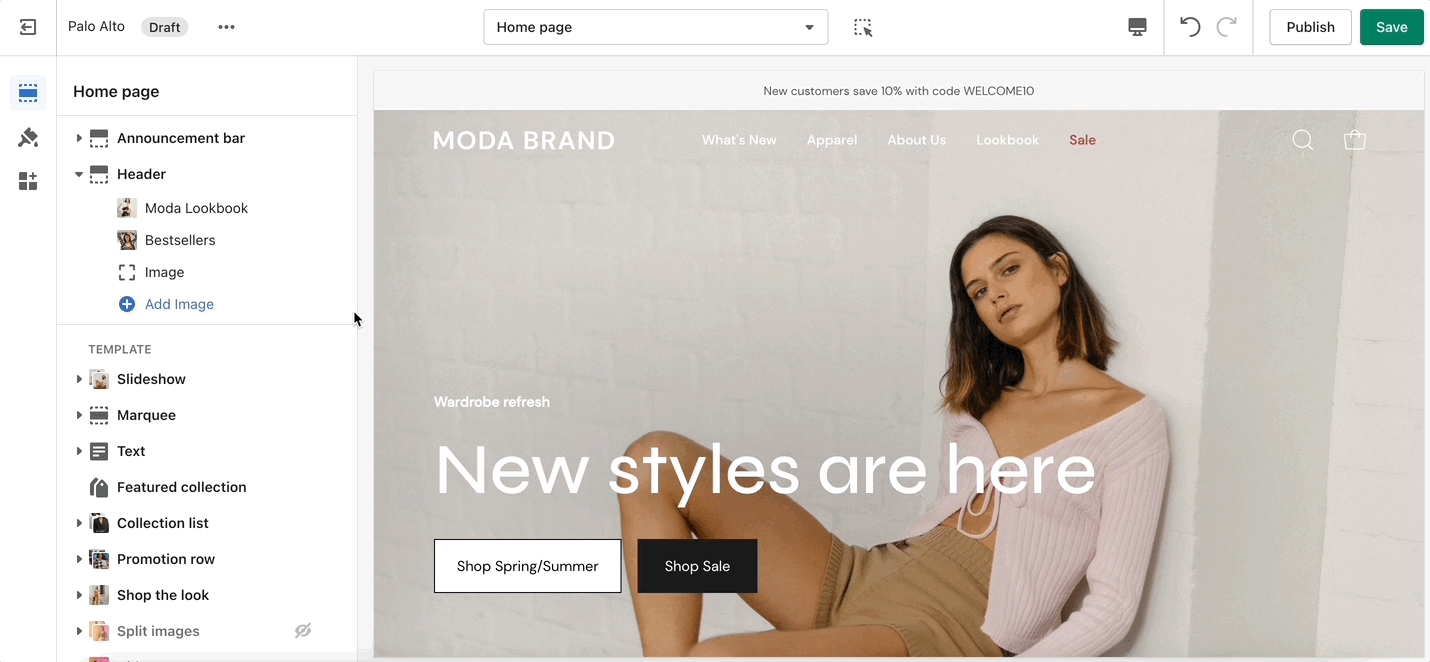Expand the Announcement bar section

[79, 138]
